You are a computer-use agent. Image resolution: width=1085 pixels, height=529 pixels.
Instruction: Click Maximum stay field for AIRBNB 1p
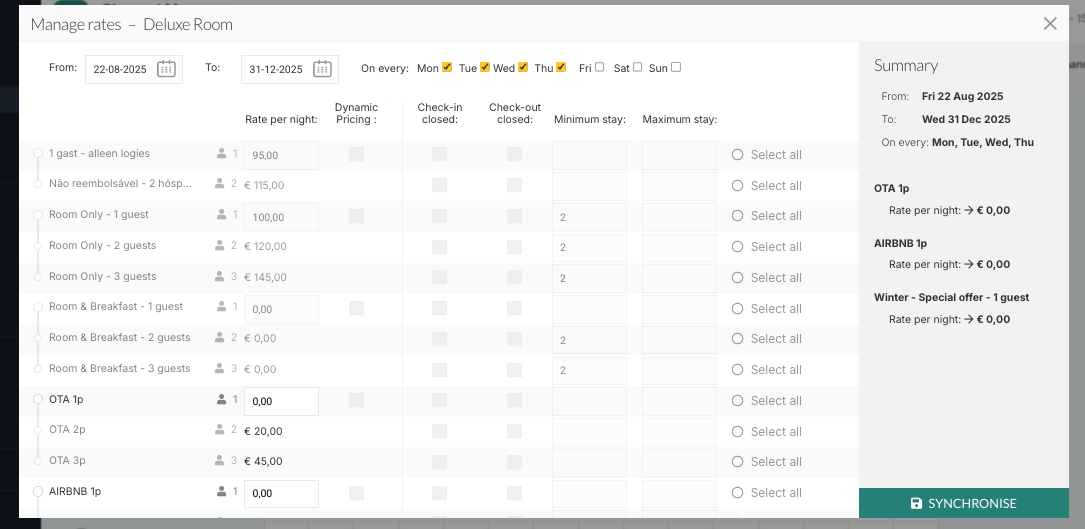point(680,494)
